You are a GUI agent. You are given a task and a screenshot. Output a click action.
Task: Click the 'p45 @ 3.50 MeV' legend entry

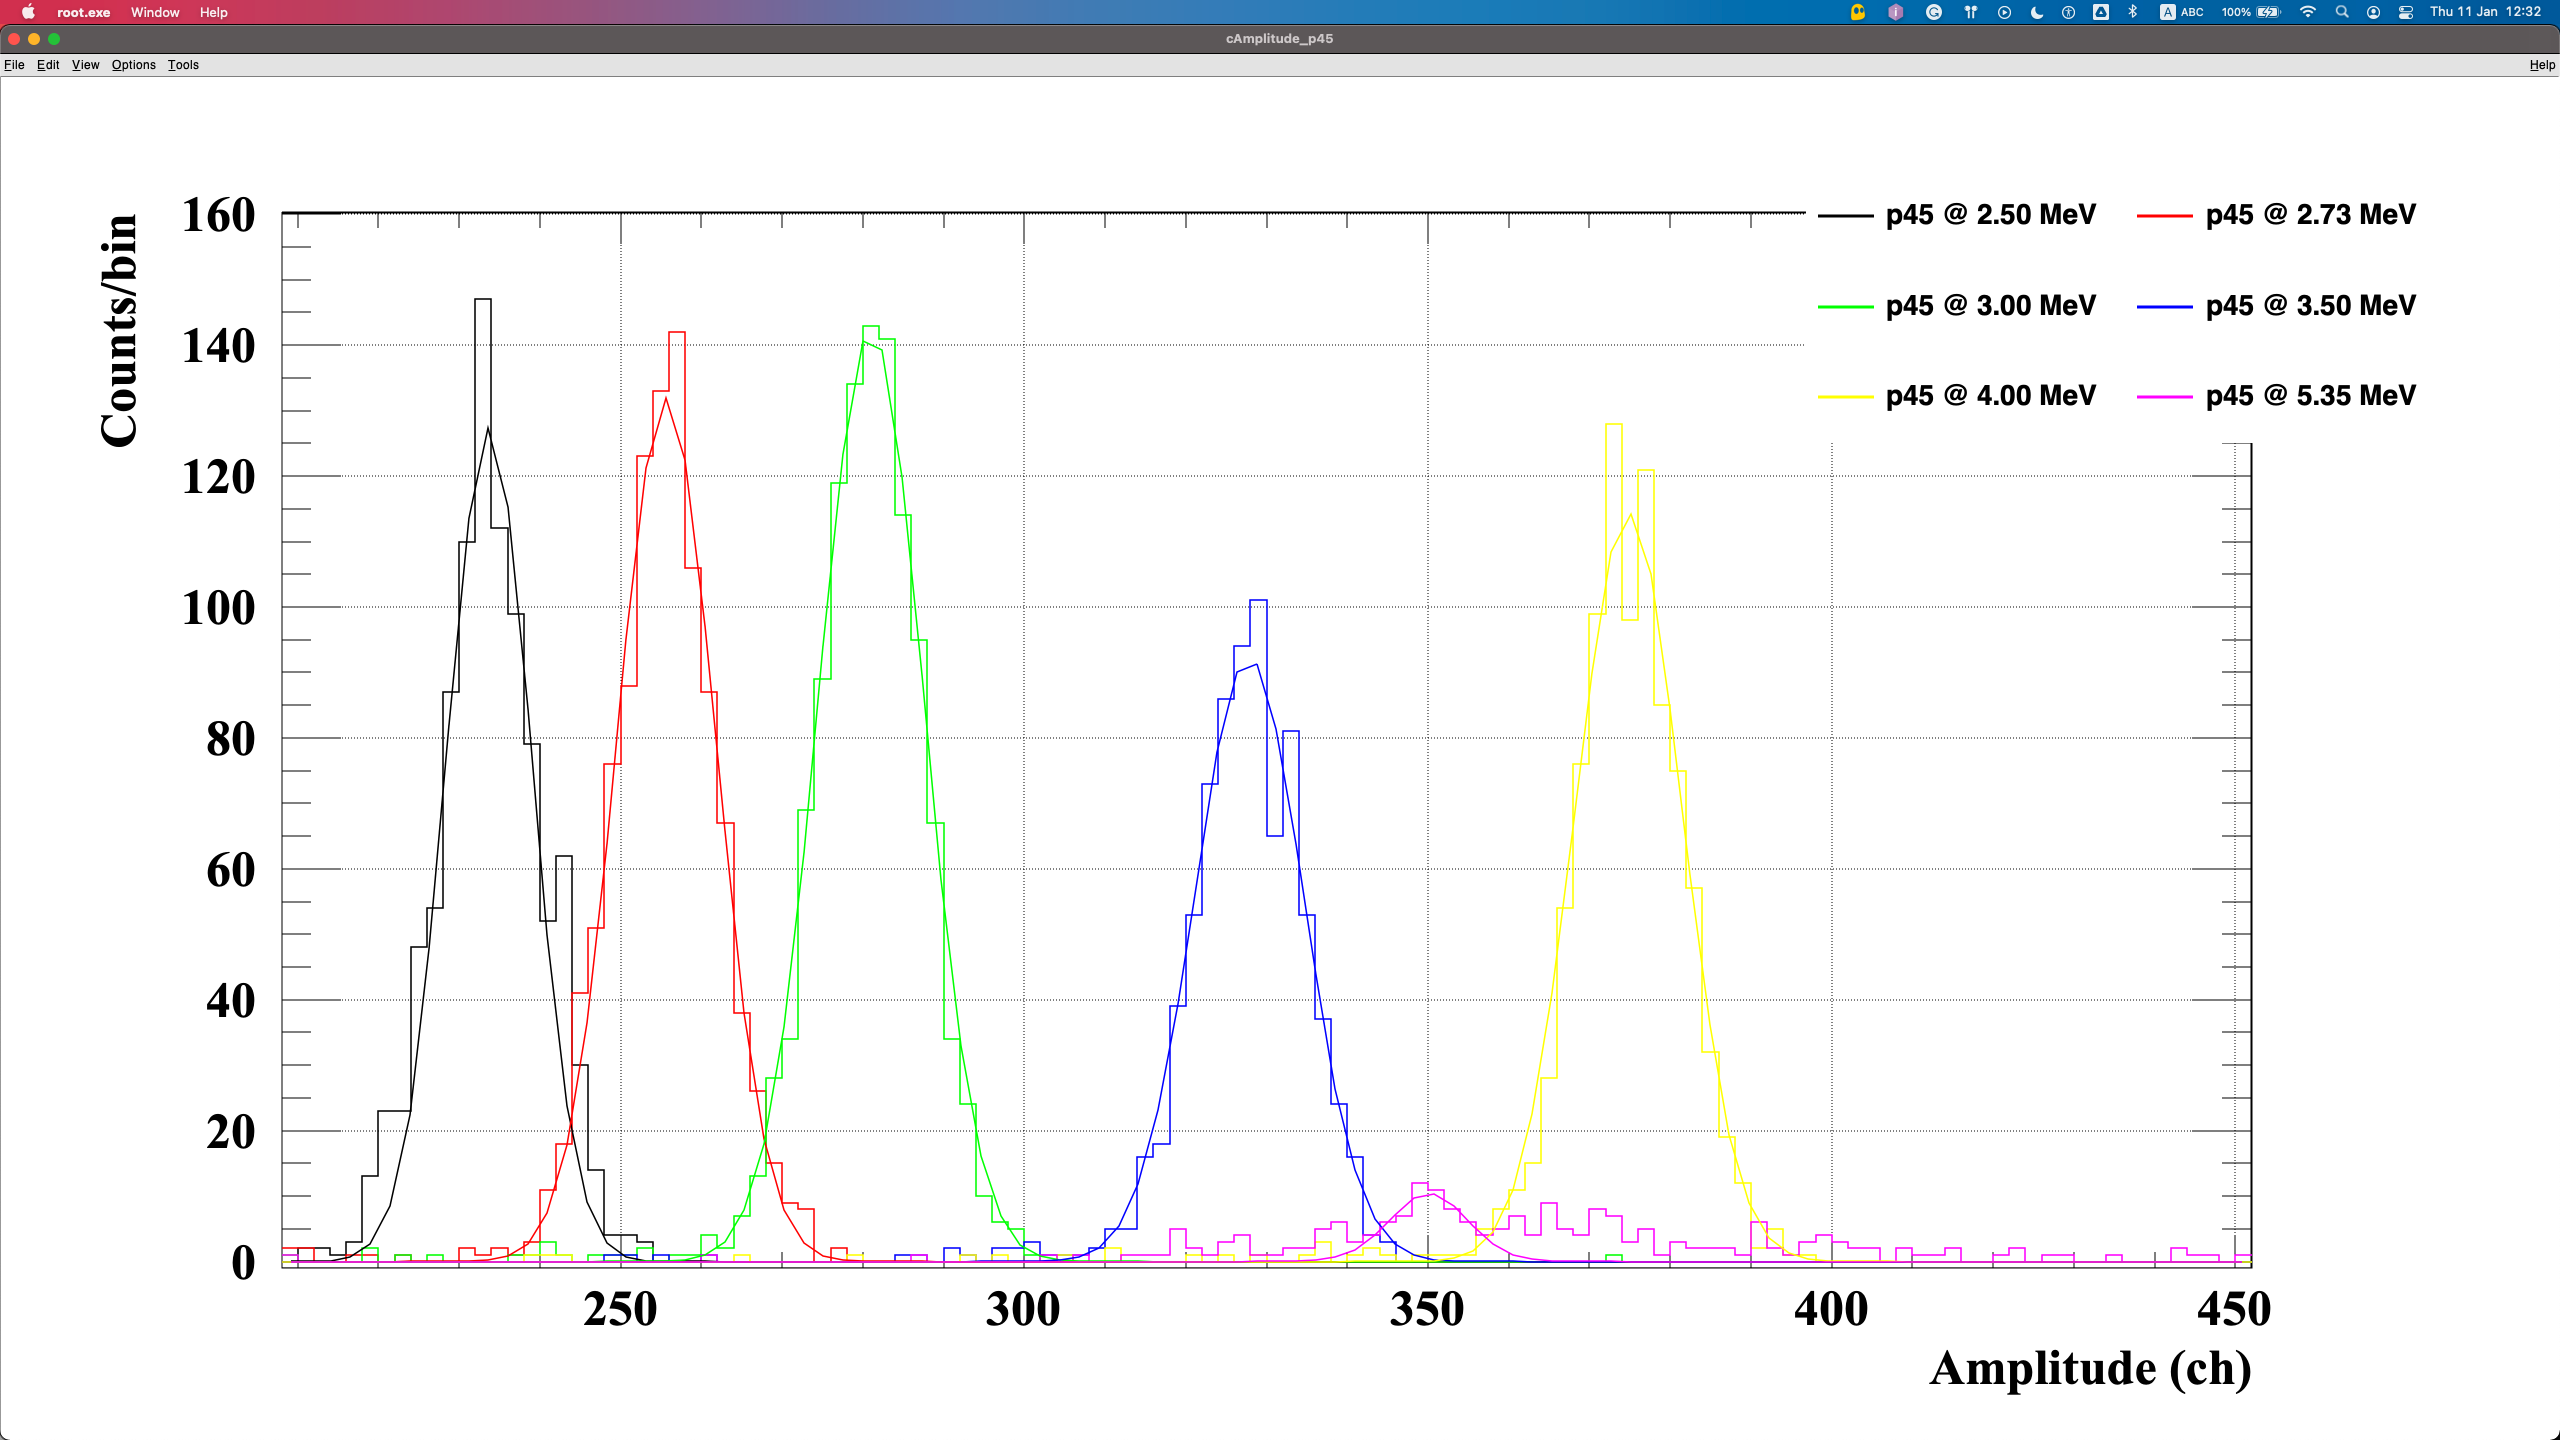point(2309,305)
